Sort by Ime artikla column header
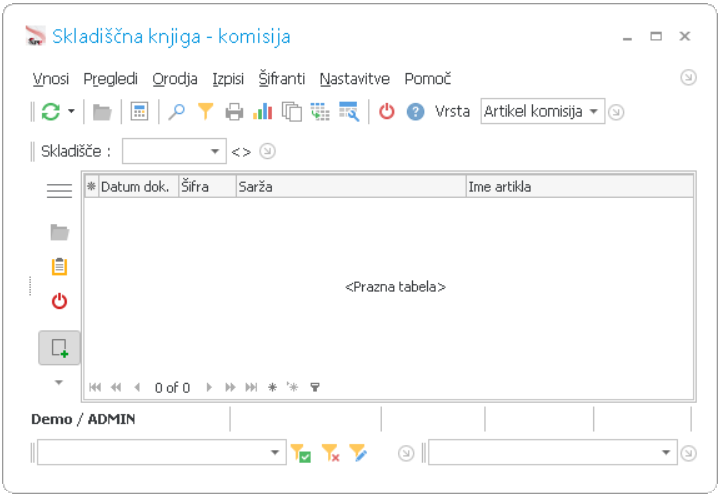Screen dimensions: 721x497 [580, 187]
